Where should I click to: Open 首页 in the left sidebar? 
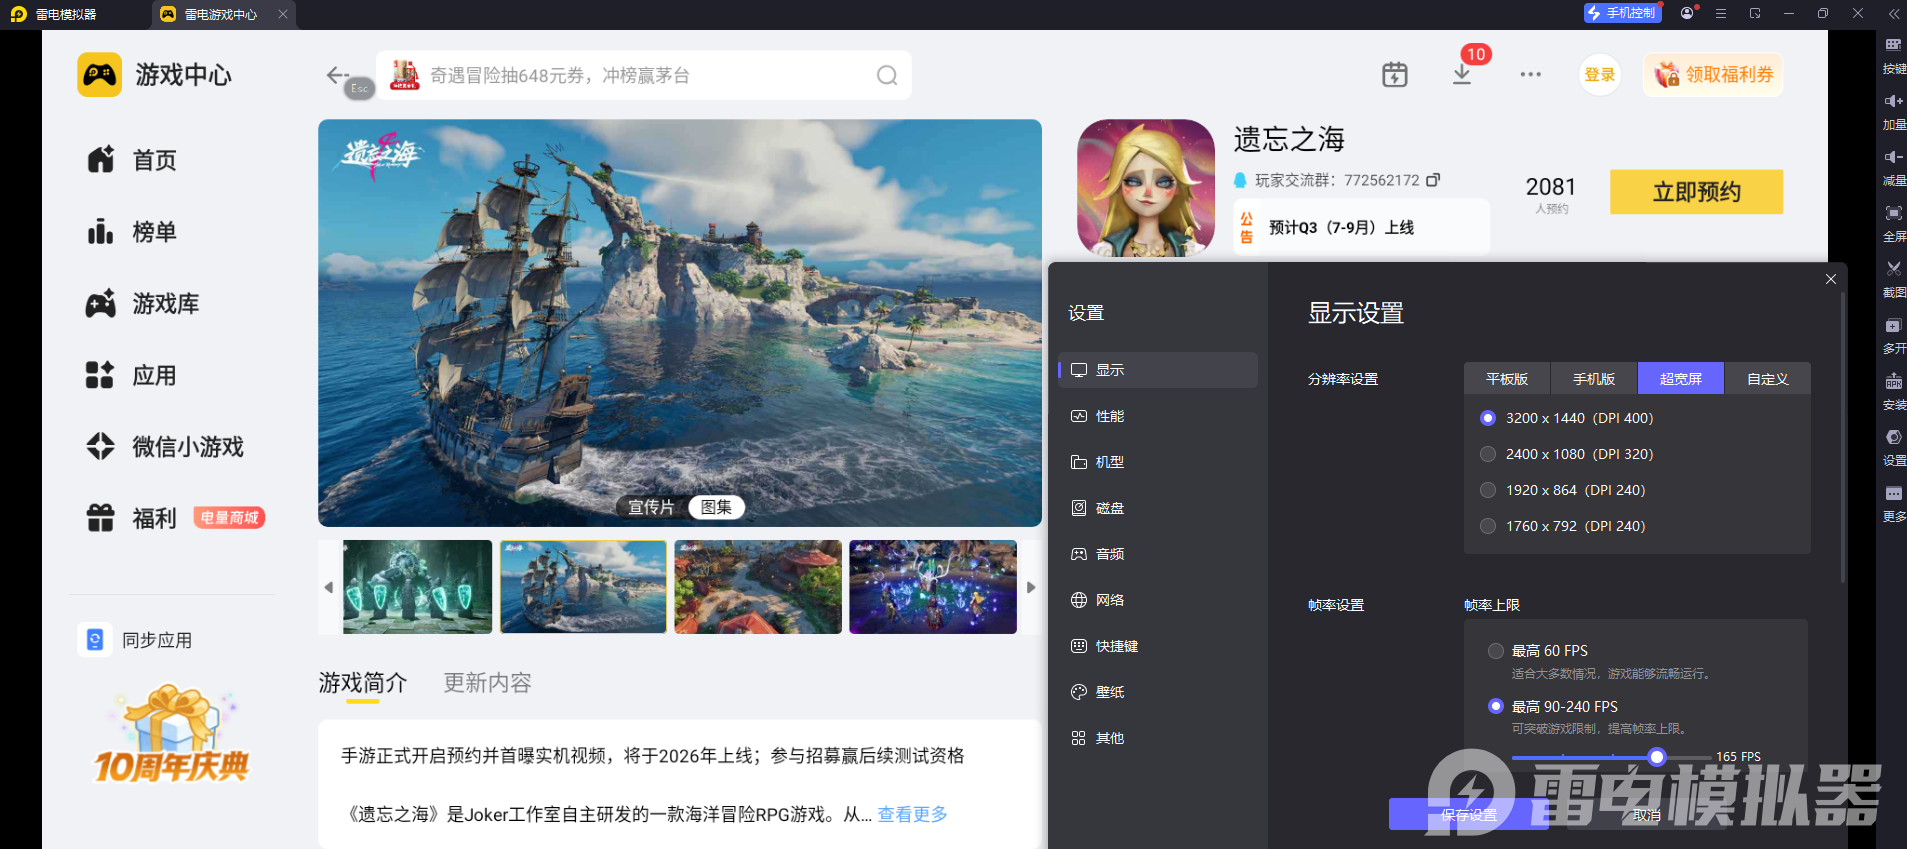132,160
